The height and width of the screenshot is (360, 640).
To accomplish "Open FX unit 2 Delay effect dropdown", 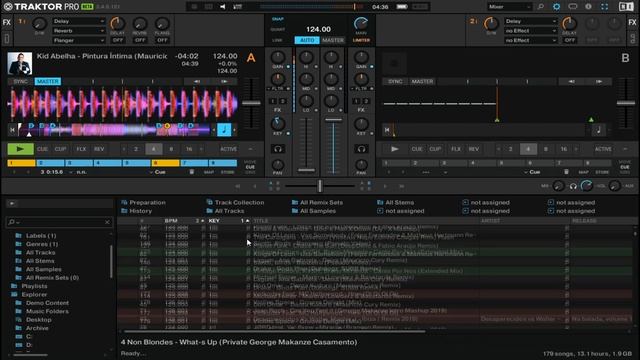I will [531, 21].
